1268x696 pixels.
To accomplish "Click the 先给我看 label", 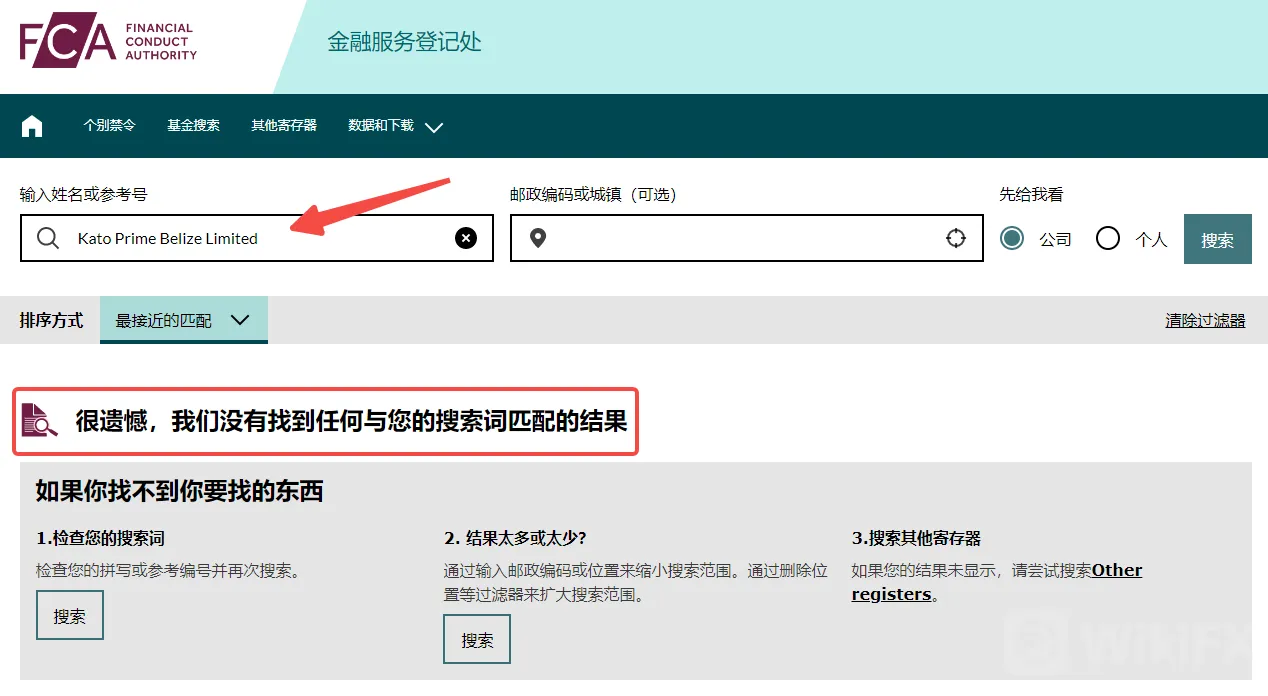I will [1031, 194].
